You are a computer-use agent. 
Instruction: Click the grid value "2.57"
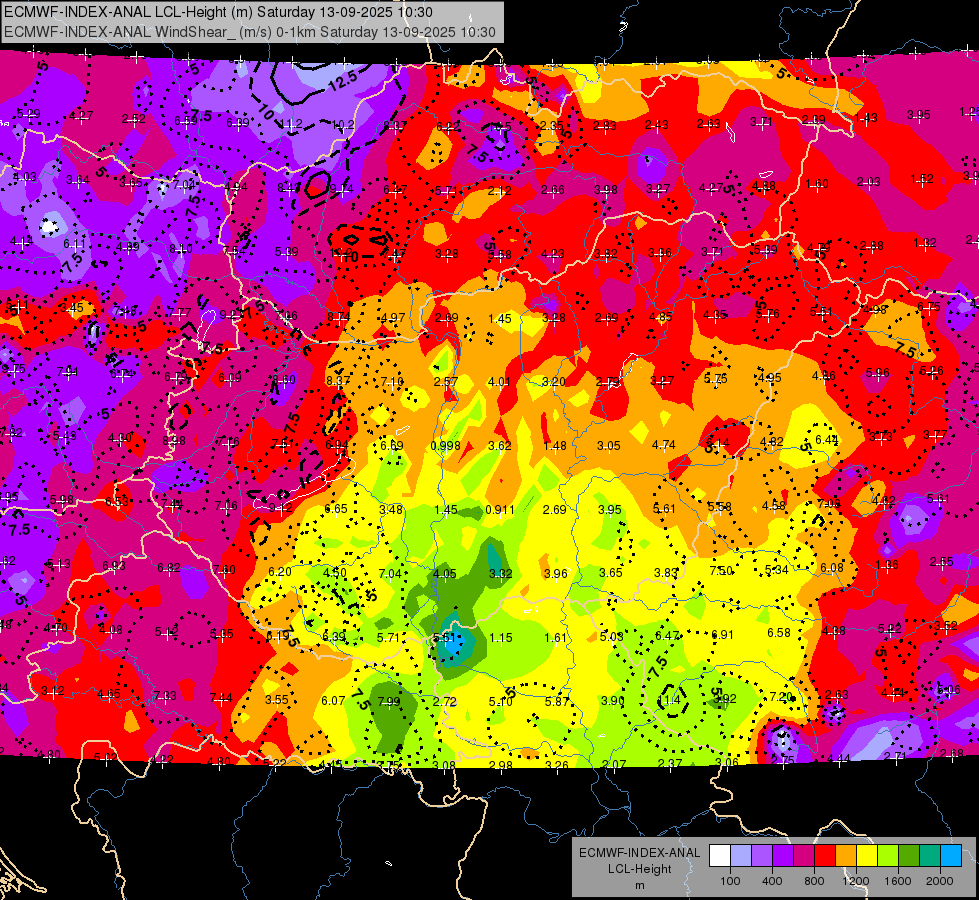pyautogui.click(x=446, y=381)
